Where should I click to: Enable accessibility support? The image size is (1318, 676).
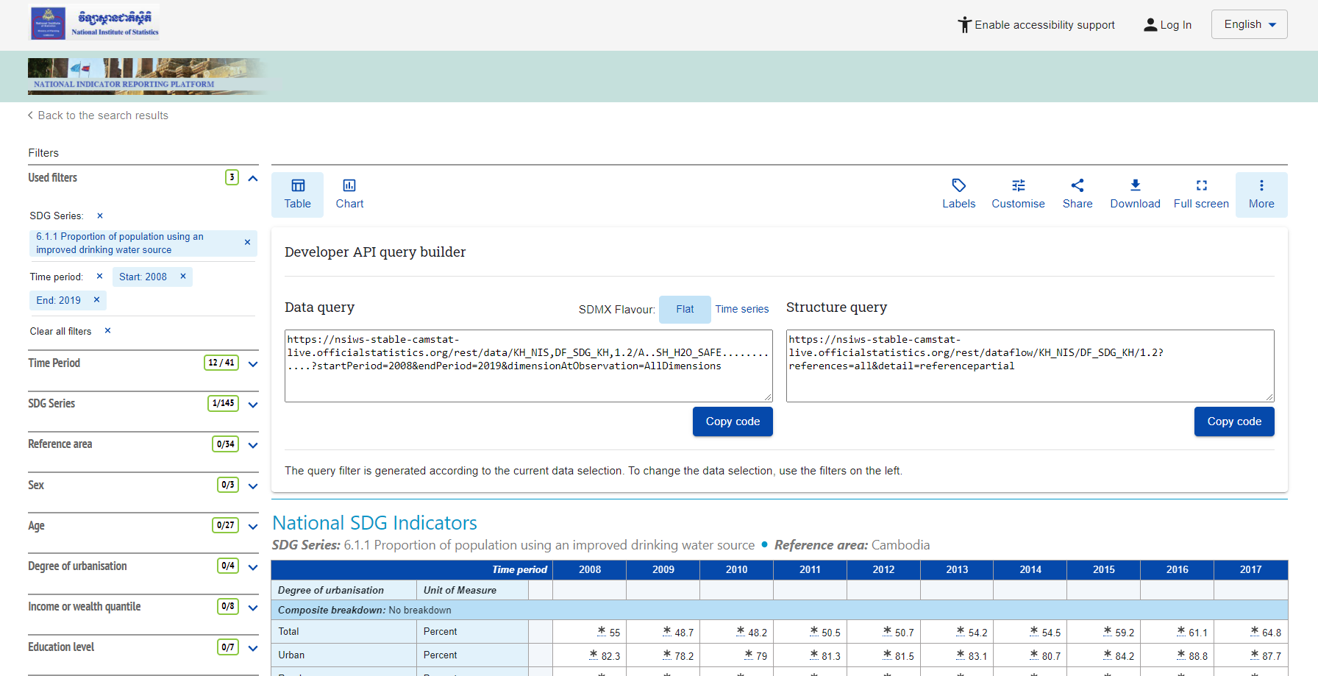1035,25
